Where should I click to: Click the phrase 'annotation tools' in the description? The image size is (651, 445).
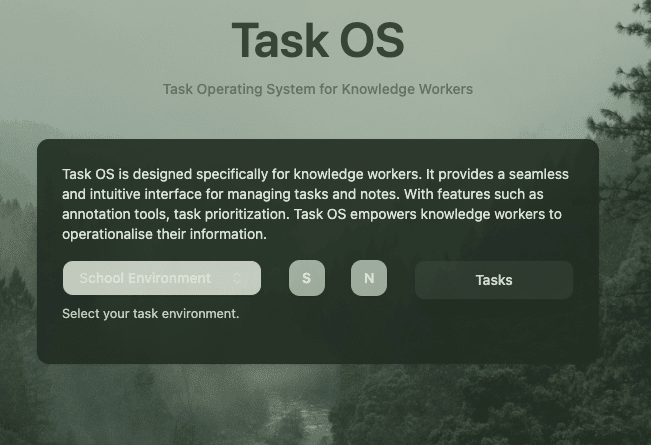(x=115, y=214)
